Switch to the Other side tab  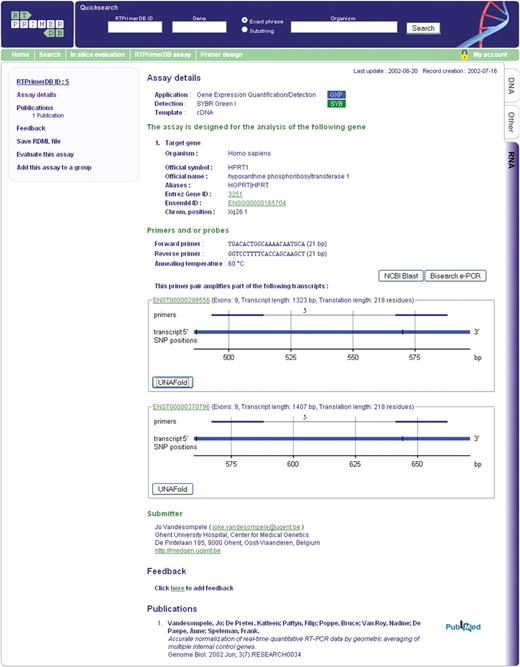tap(511, 123)
